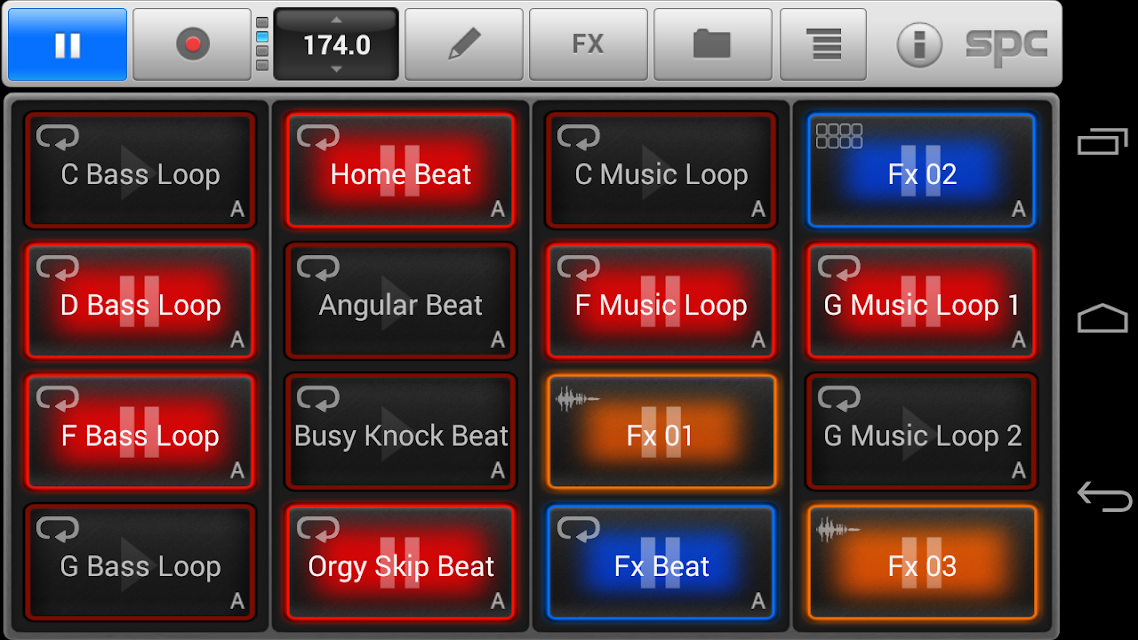Trigger the C Music Loop pad
Viewport: 1138px width, 640px height.
pos(661,171)
